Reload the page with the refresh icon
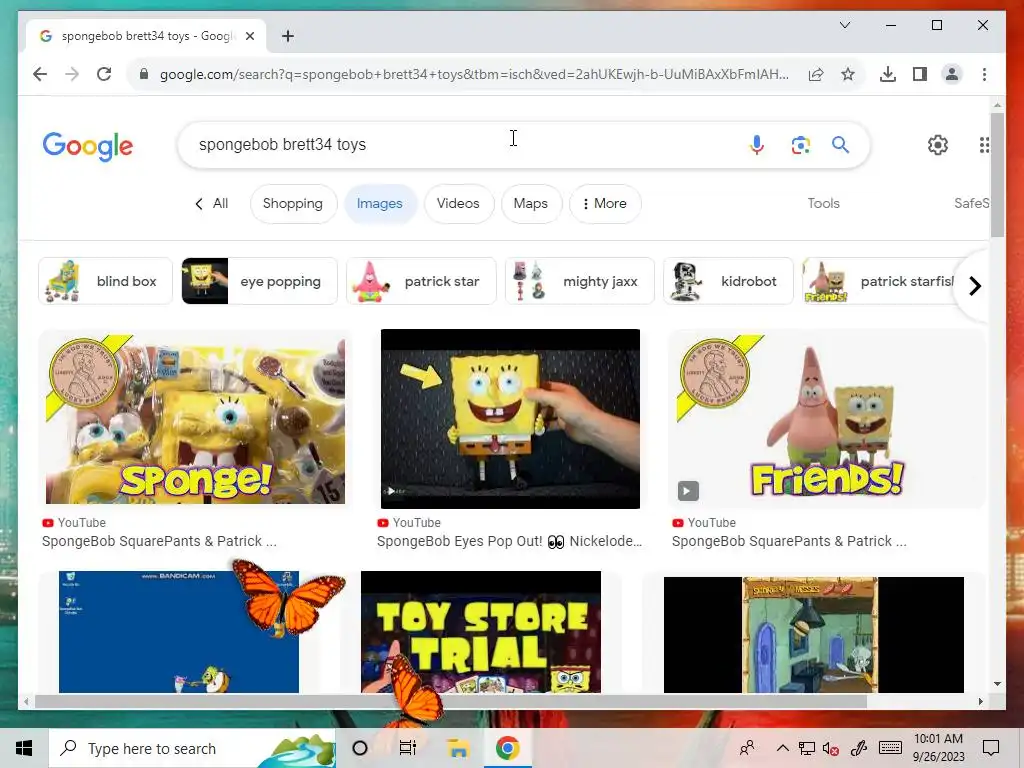This screenshot has width=1024, height=768. (x=104, y=74)
